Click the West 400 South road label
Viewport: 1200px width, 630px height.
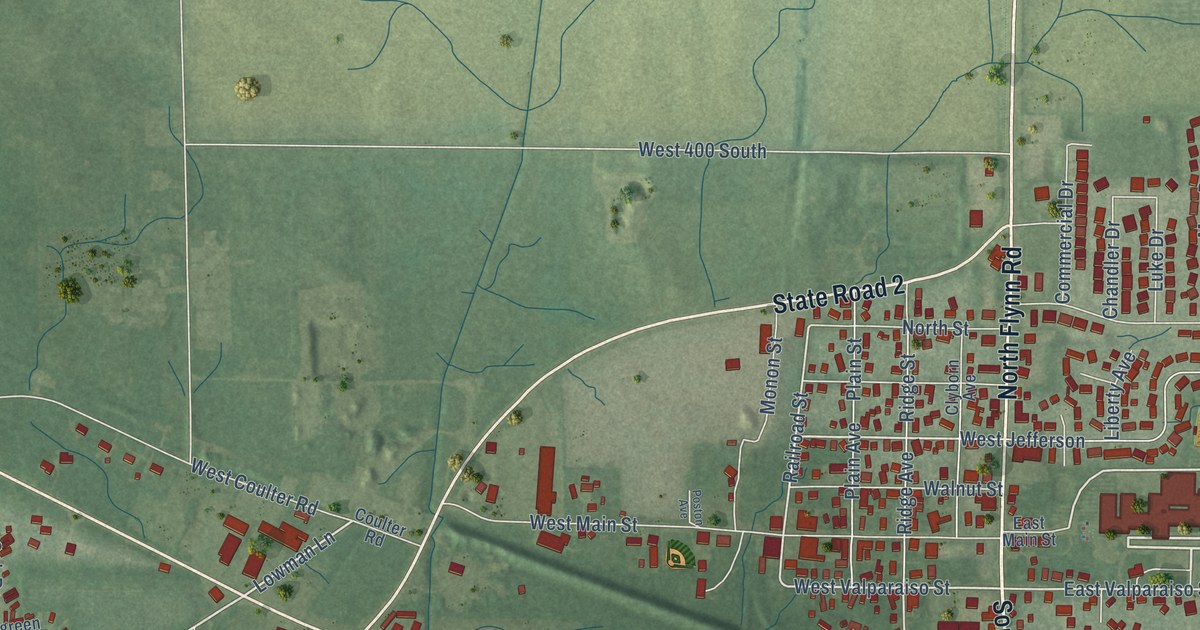702,151
